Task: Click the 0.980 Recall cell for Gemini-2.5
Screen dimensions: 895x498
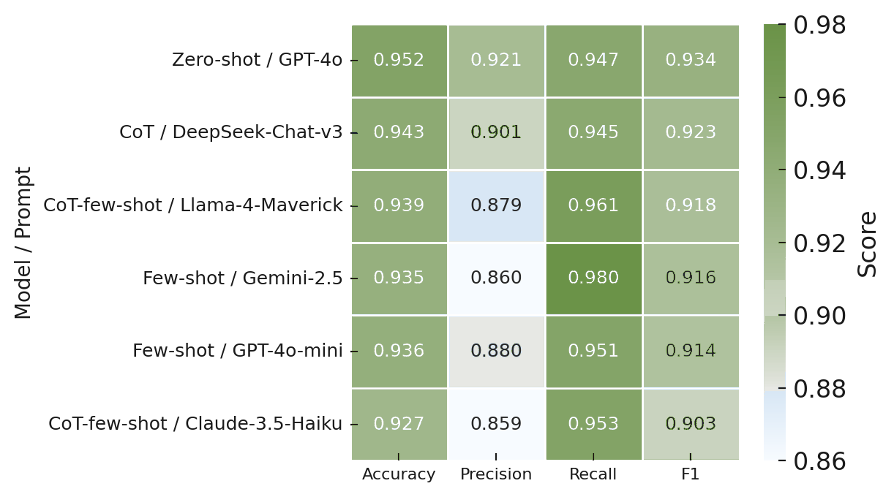Action: point(593,278)
